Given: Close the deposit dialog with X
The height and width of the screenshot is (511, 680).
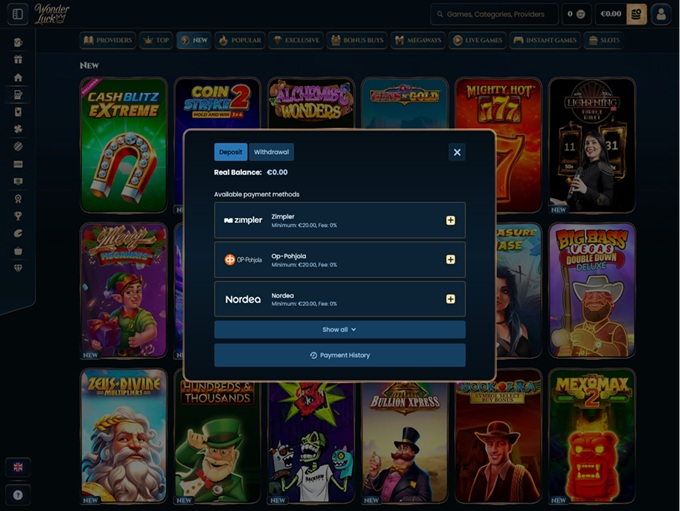Looking at the screenshot, I should click(x=457, y=152).
